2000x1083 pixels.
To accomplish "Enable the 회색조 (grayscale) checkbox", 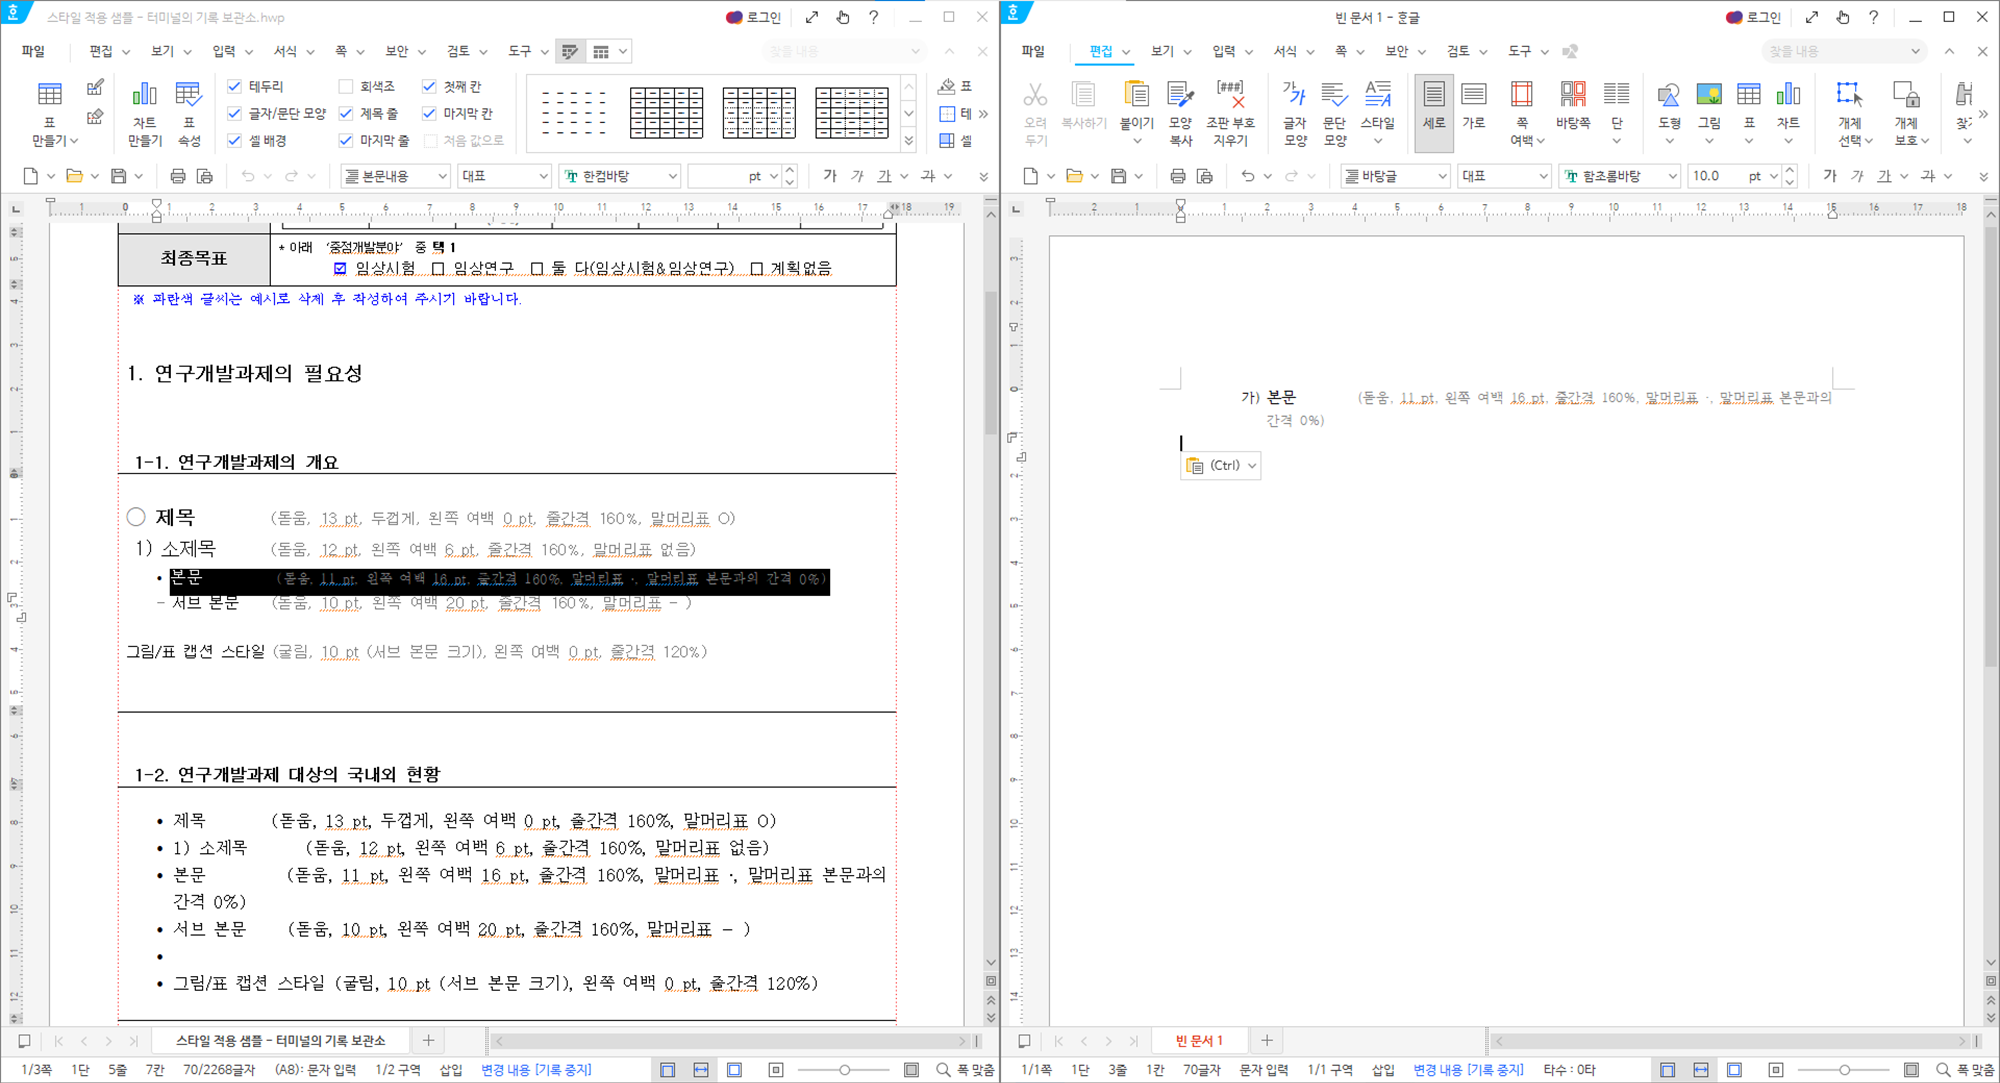I will pyautogui.click(x=344, y=86).
